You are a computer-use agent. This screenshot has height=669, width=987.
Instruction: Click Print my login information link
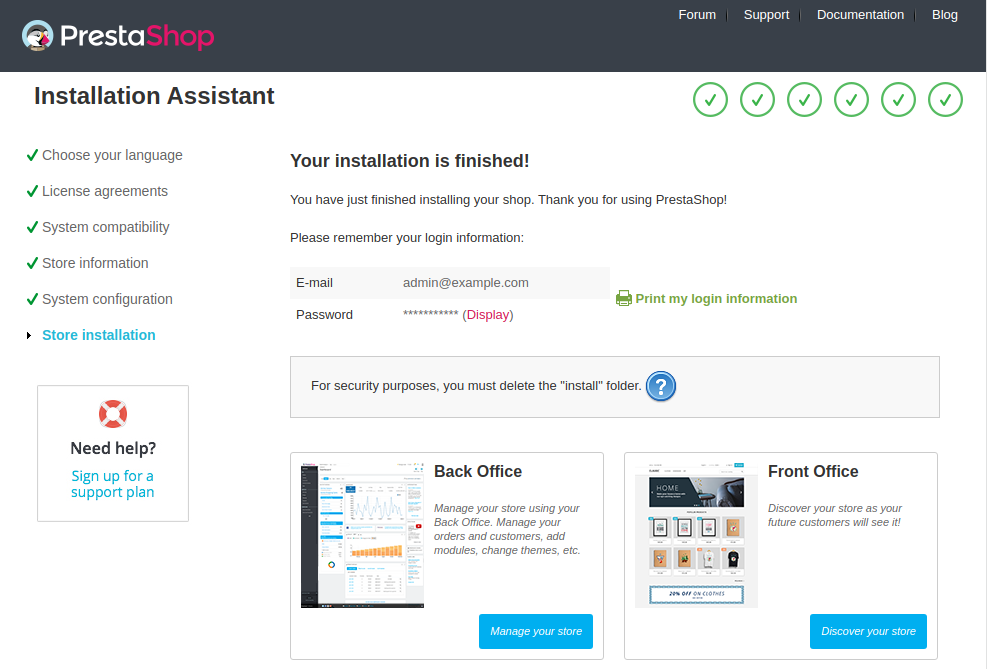[x=716, y=298]
